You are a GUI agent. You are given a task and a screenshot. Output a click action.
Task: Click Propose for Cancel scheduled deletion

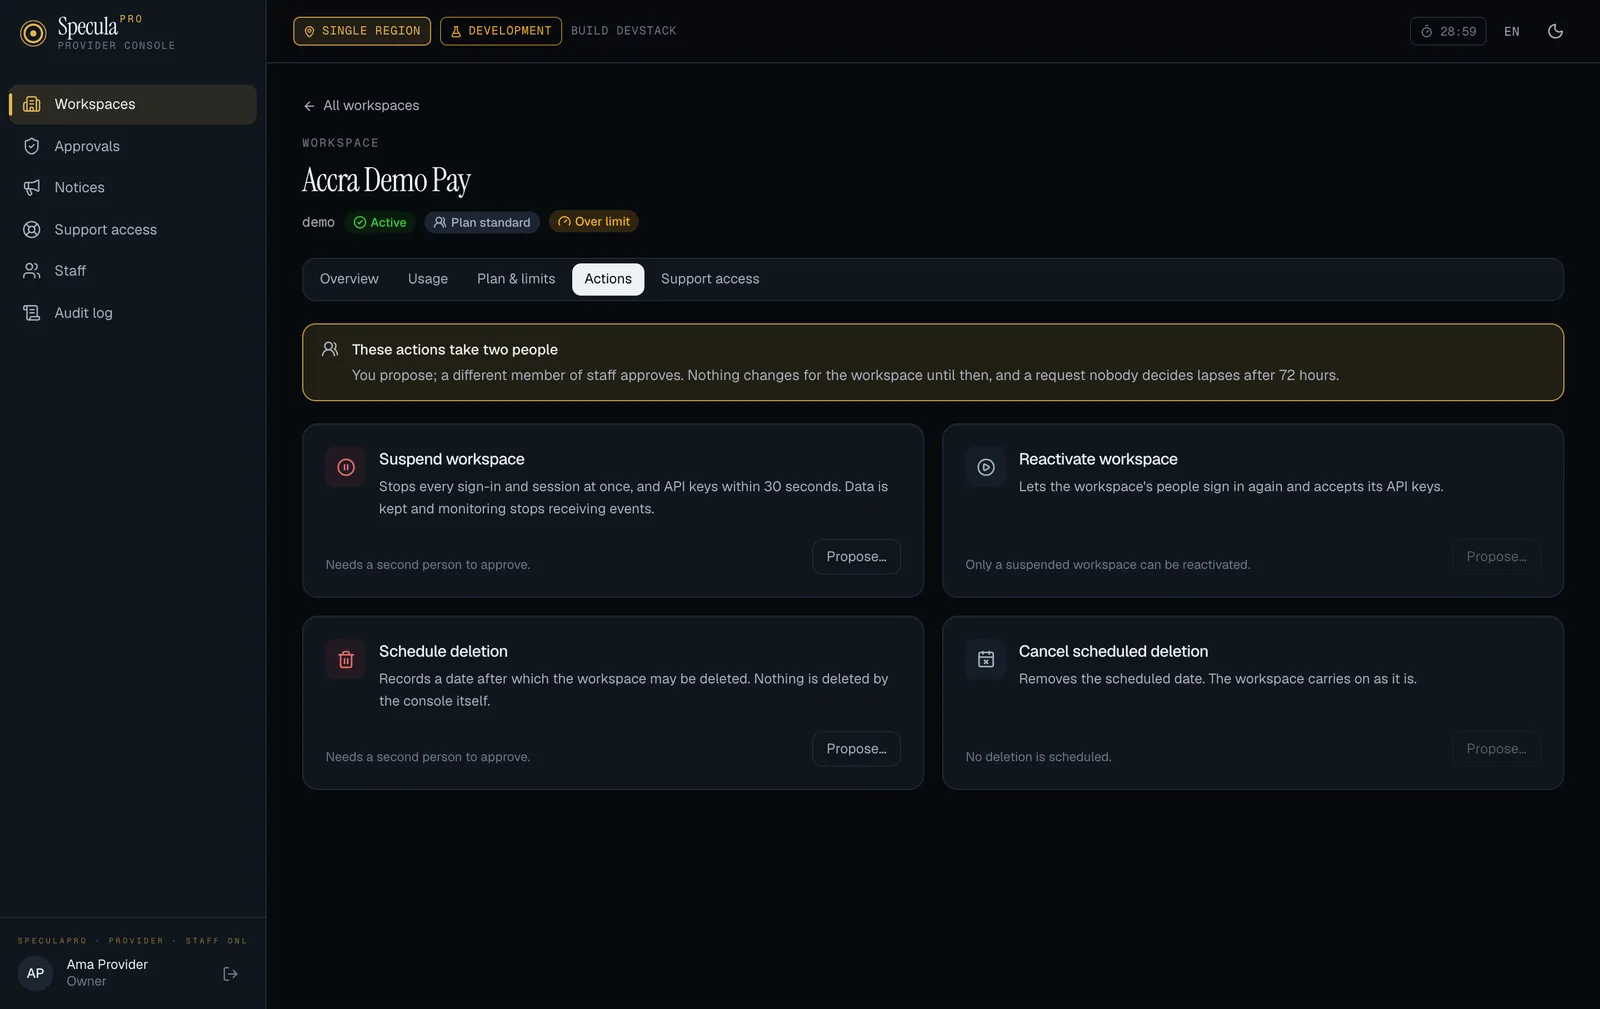pos(1496,748)
